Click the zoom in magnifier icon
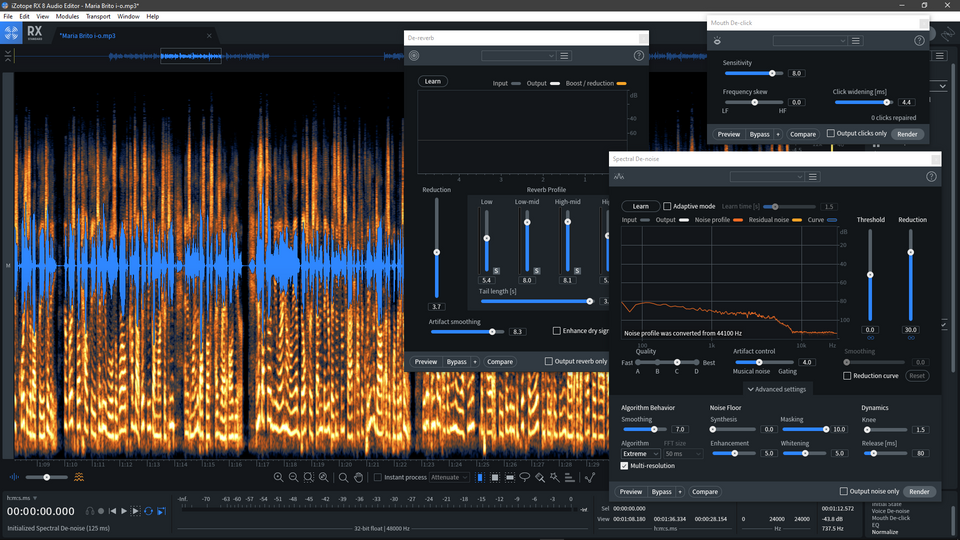 click(x=279, y=477)
